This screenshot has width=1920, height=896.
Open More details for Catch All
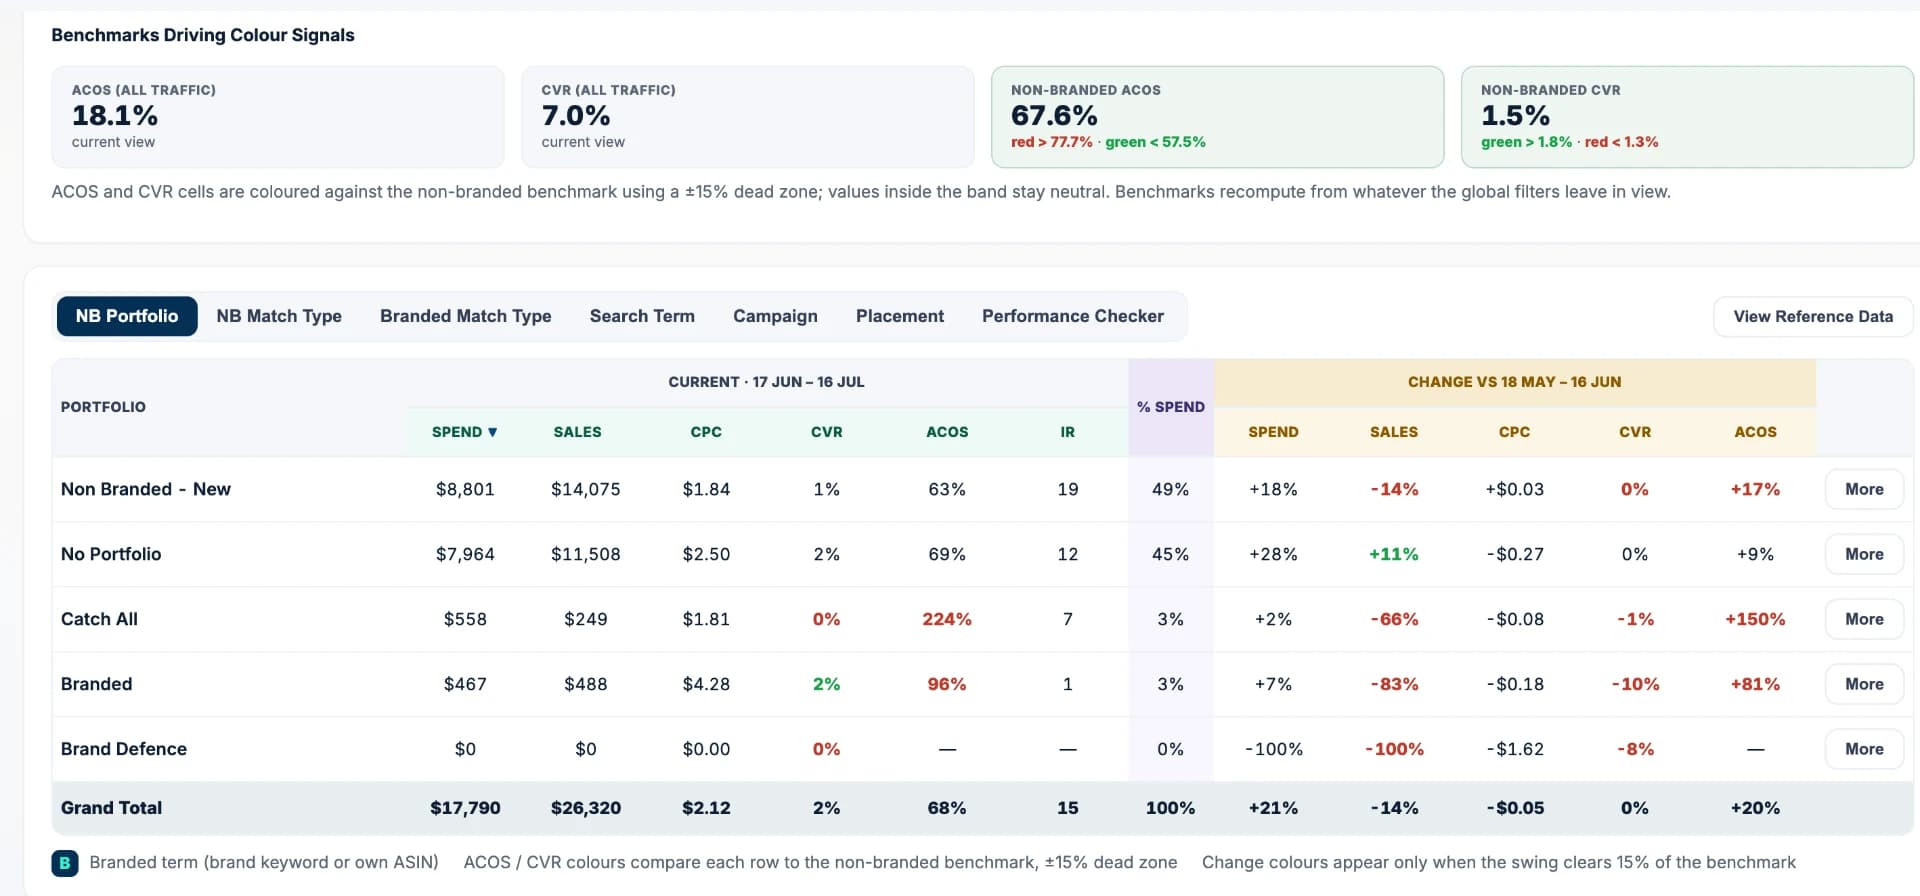[x=1864, y=619]
